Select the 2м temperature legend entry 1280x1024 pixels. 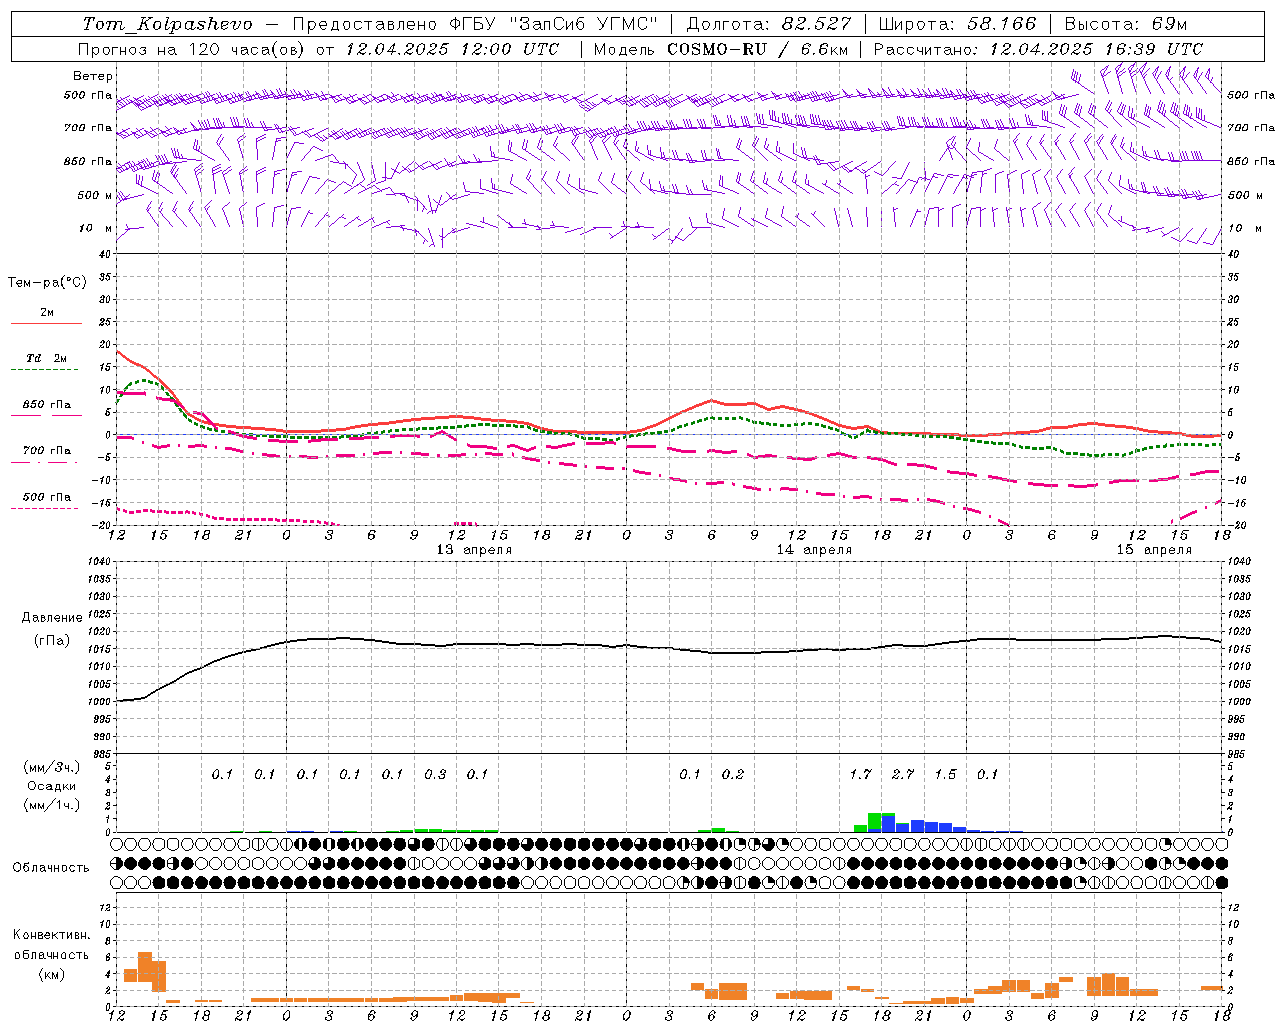click(x=47, y=312)
